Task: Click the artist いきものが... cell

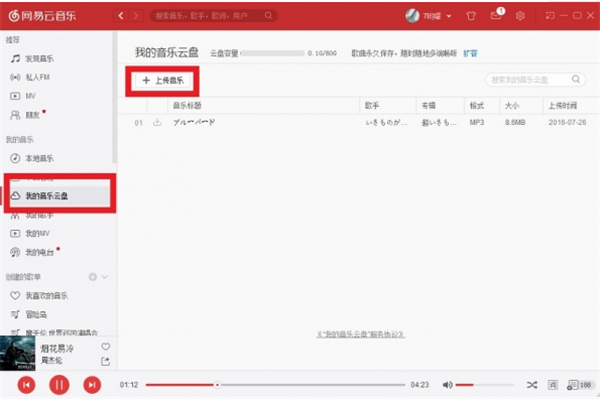Action: point(386,122)
